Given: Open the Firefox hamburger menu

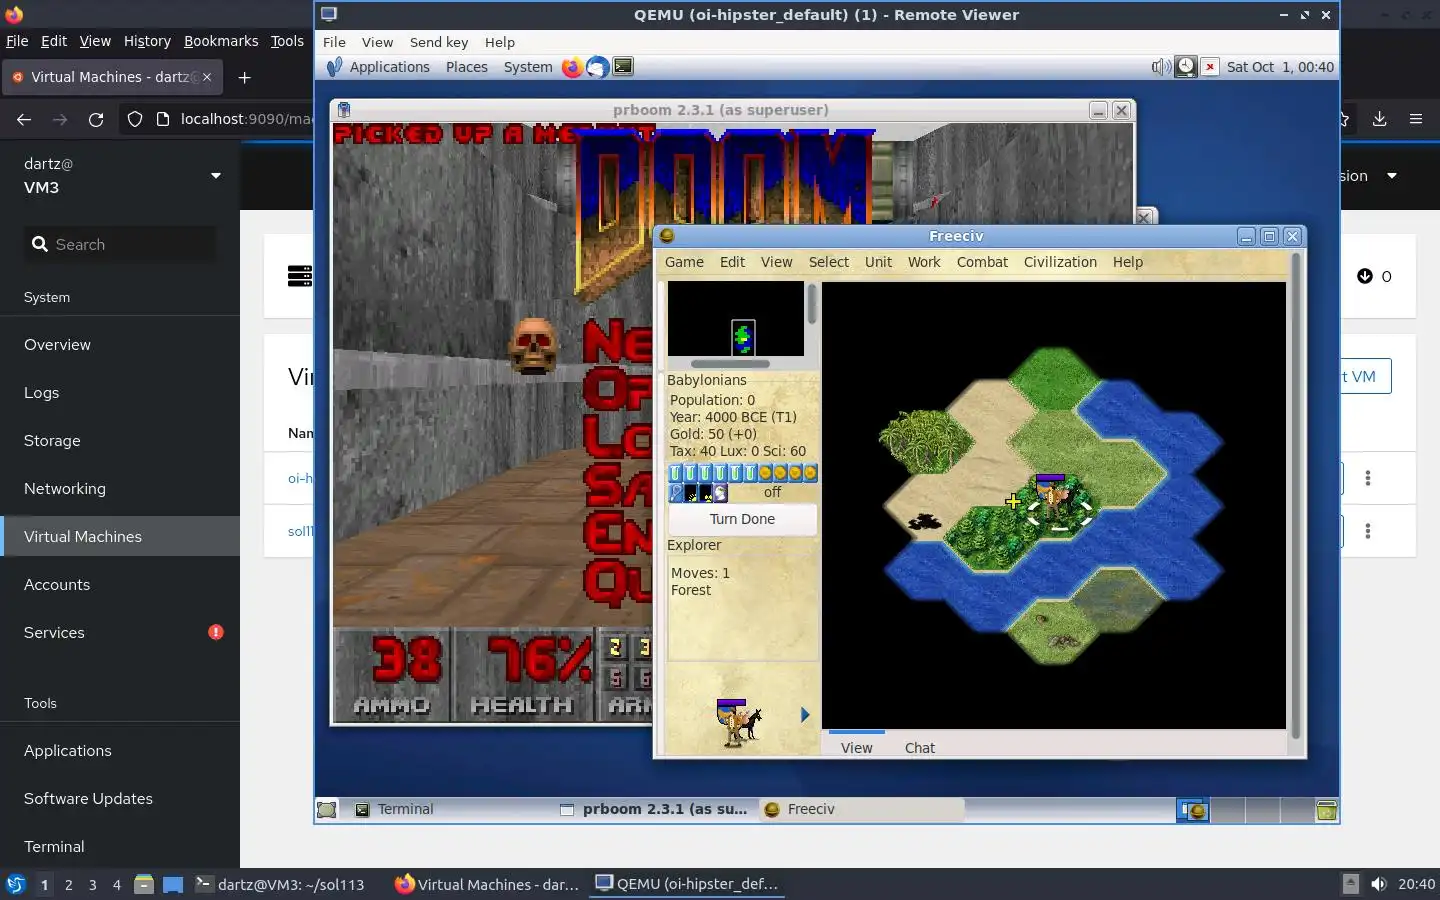Looking at the screenshot, I should [x=1416, y=119].
